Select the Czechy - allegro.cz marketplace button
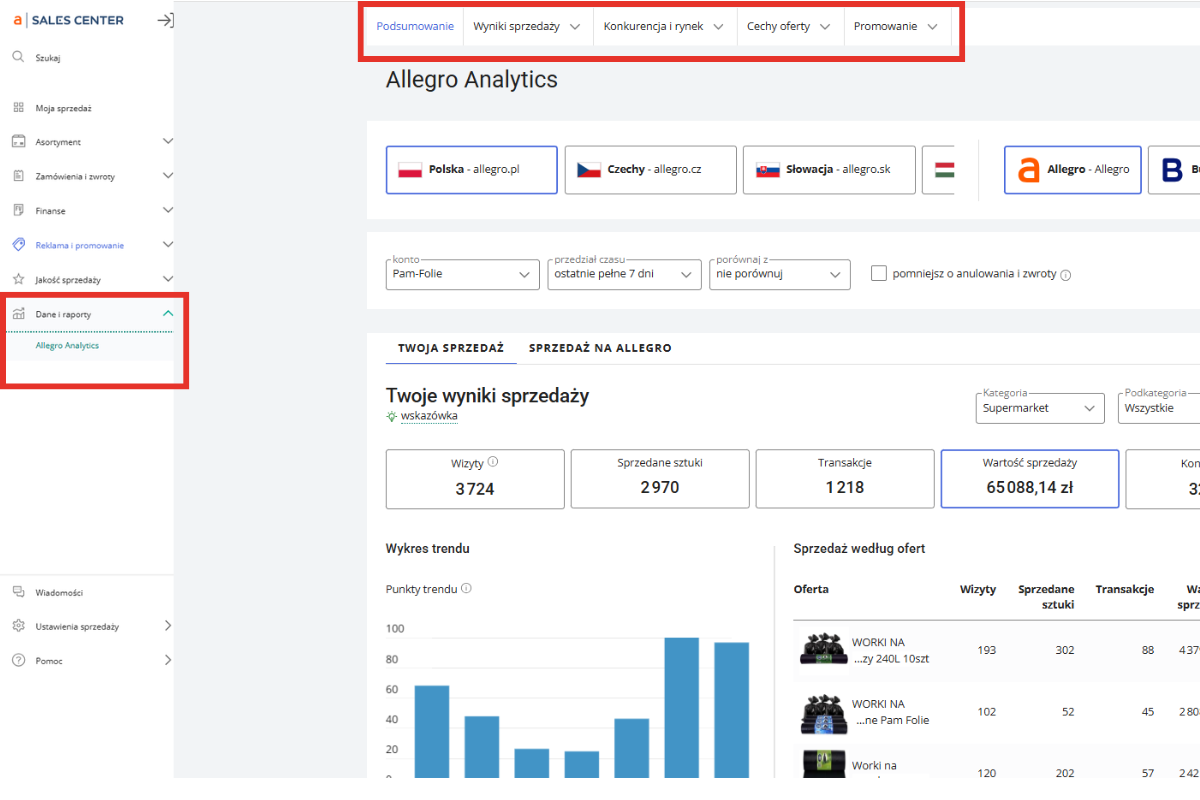The width and height of the screenshot is (1200, 800). (651, 170)
